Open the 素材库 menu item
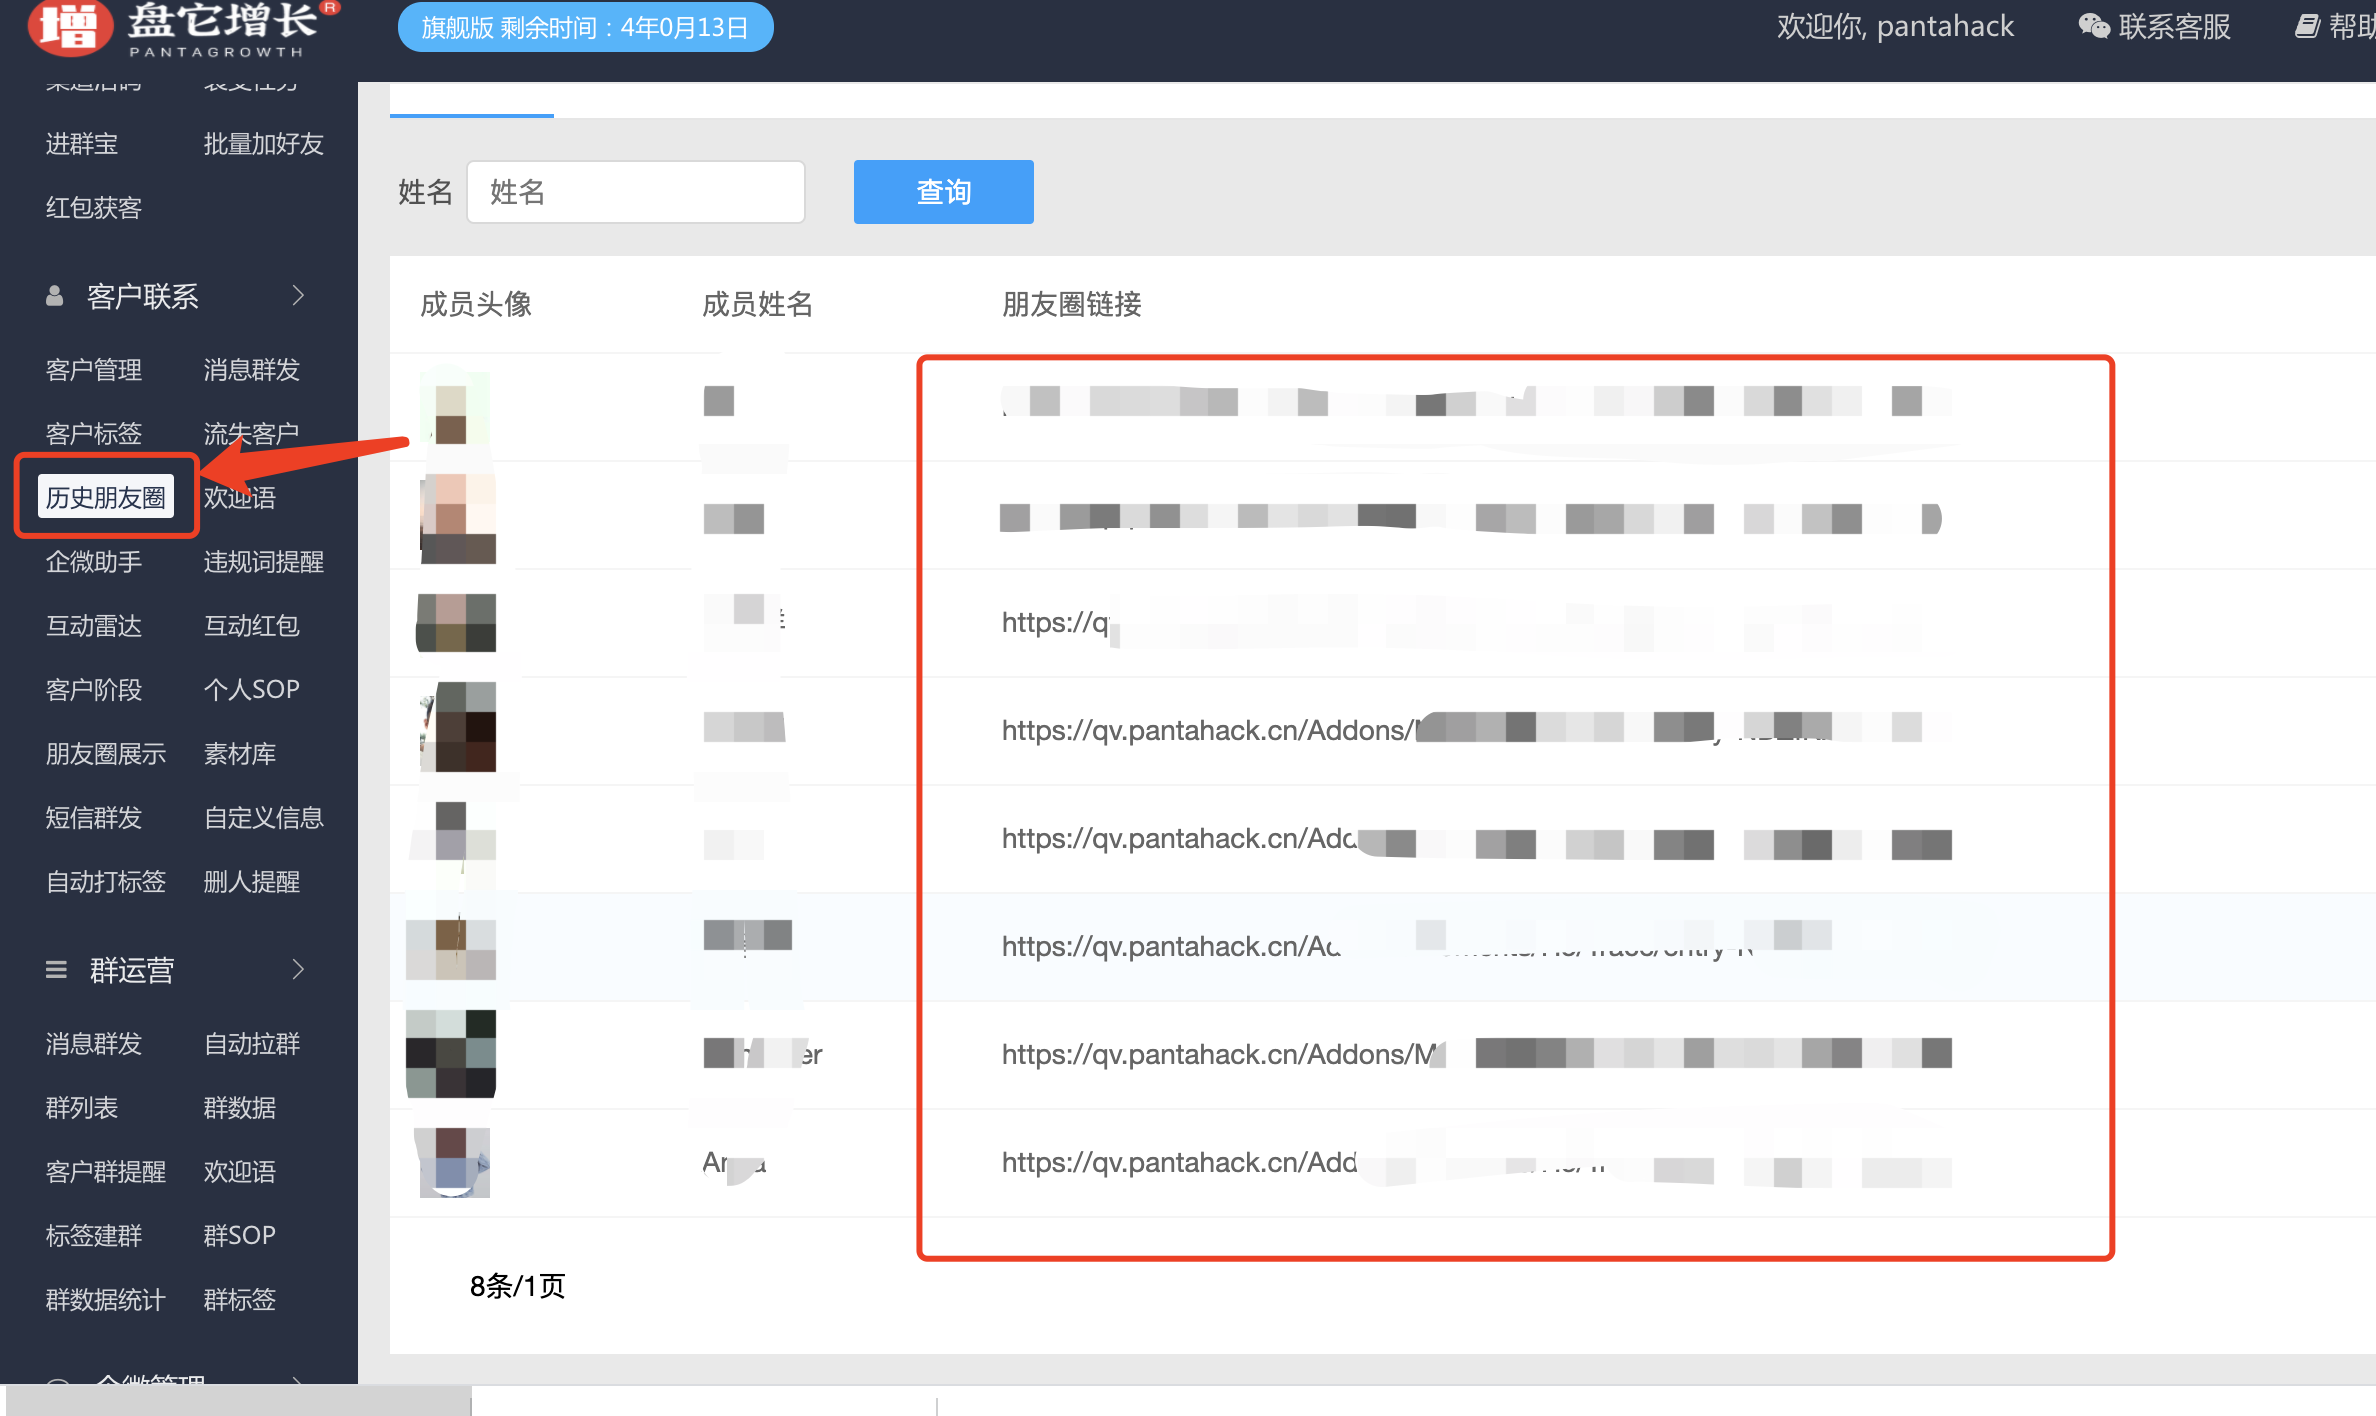The width and height of the screenshot is (2376, 1416). (240, 754)
